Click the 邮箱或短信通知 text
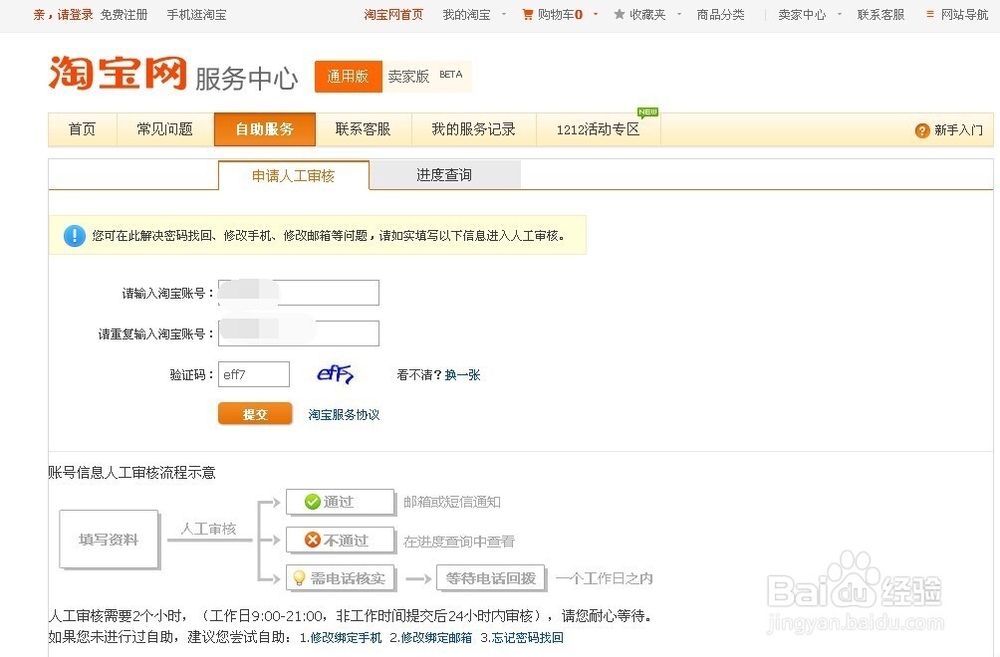Image resolution: width=1000 pixels, height=657 pixels. click(x=452, y=502)
